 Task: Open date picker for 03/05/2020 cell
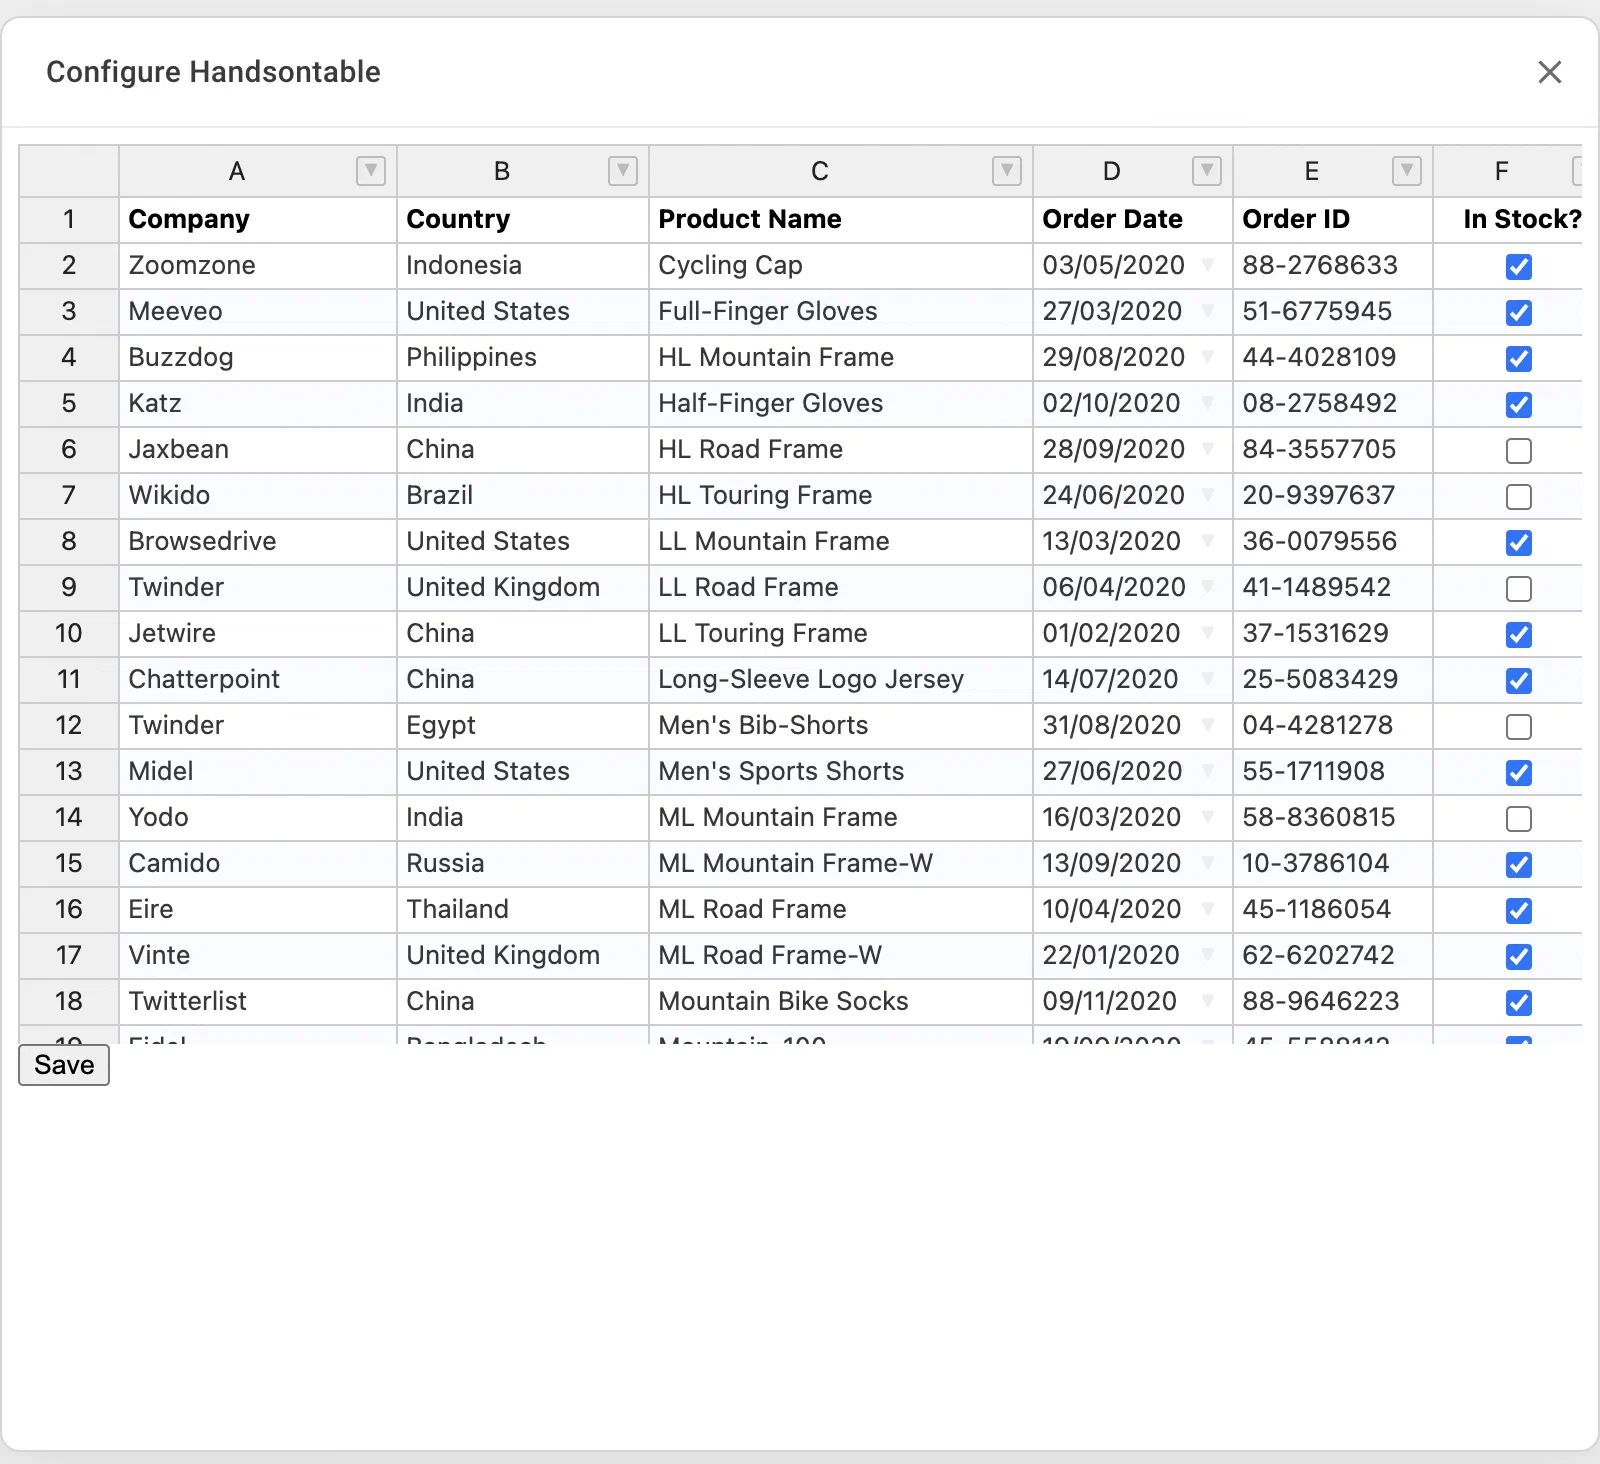coord(1208,265)
